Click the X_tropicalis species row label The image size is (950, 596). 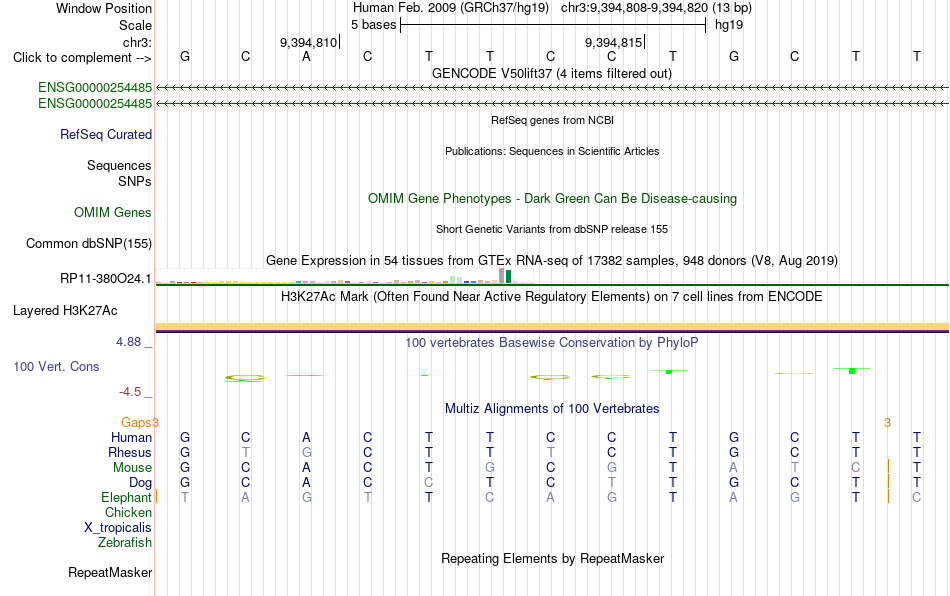point(118,528)
